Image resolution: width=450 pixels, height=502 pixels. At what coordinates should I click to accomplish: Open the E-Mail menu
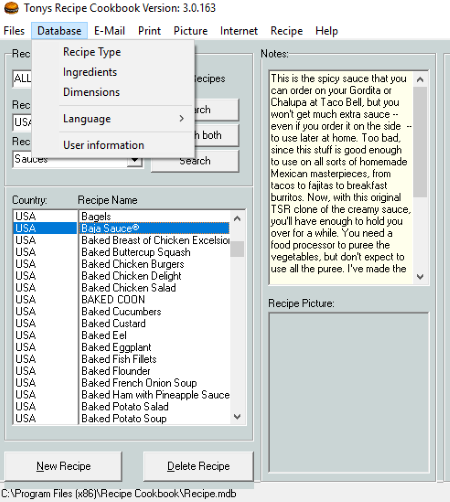(x=109, y=31)
